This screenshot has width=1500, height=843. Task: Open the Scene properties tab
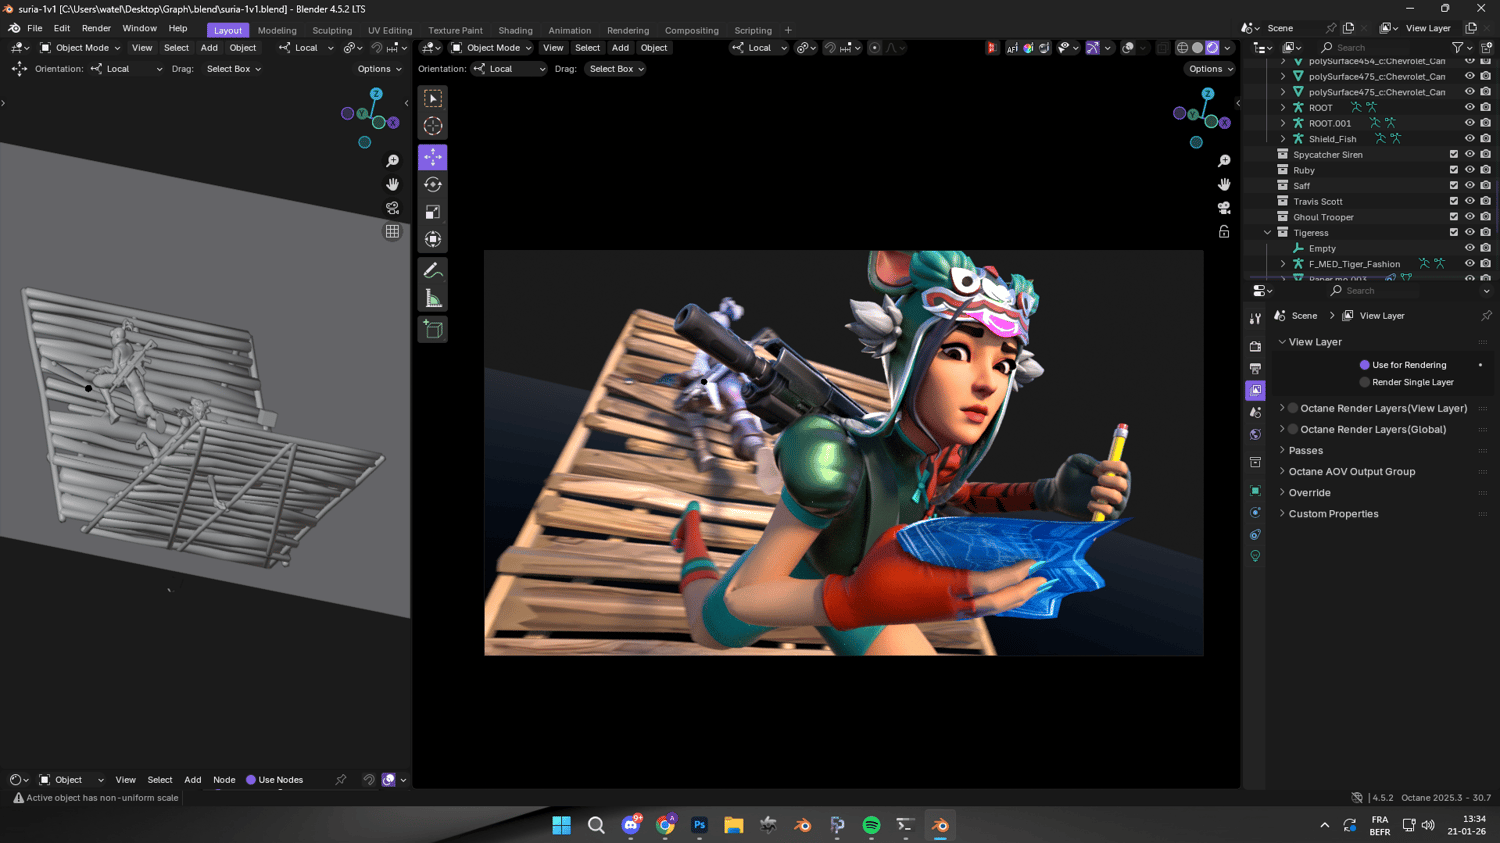coord(1255,412)
